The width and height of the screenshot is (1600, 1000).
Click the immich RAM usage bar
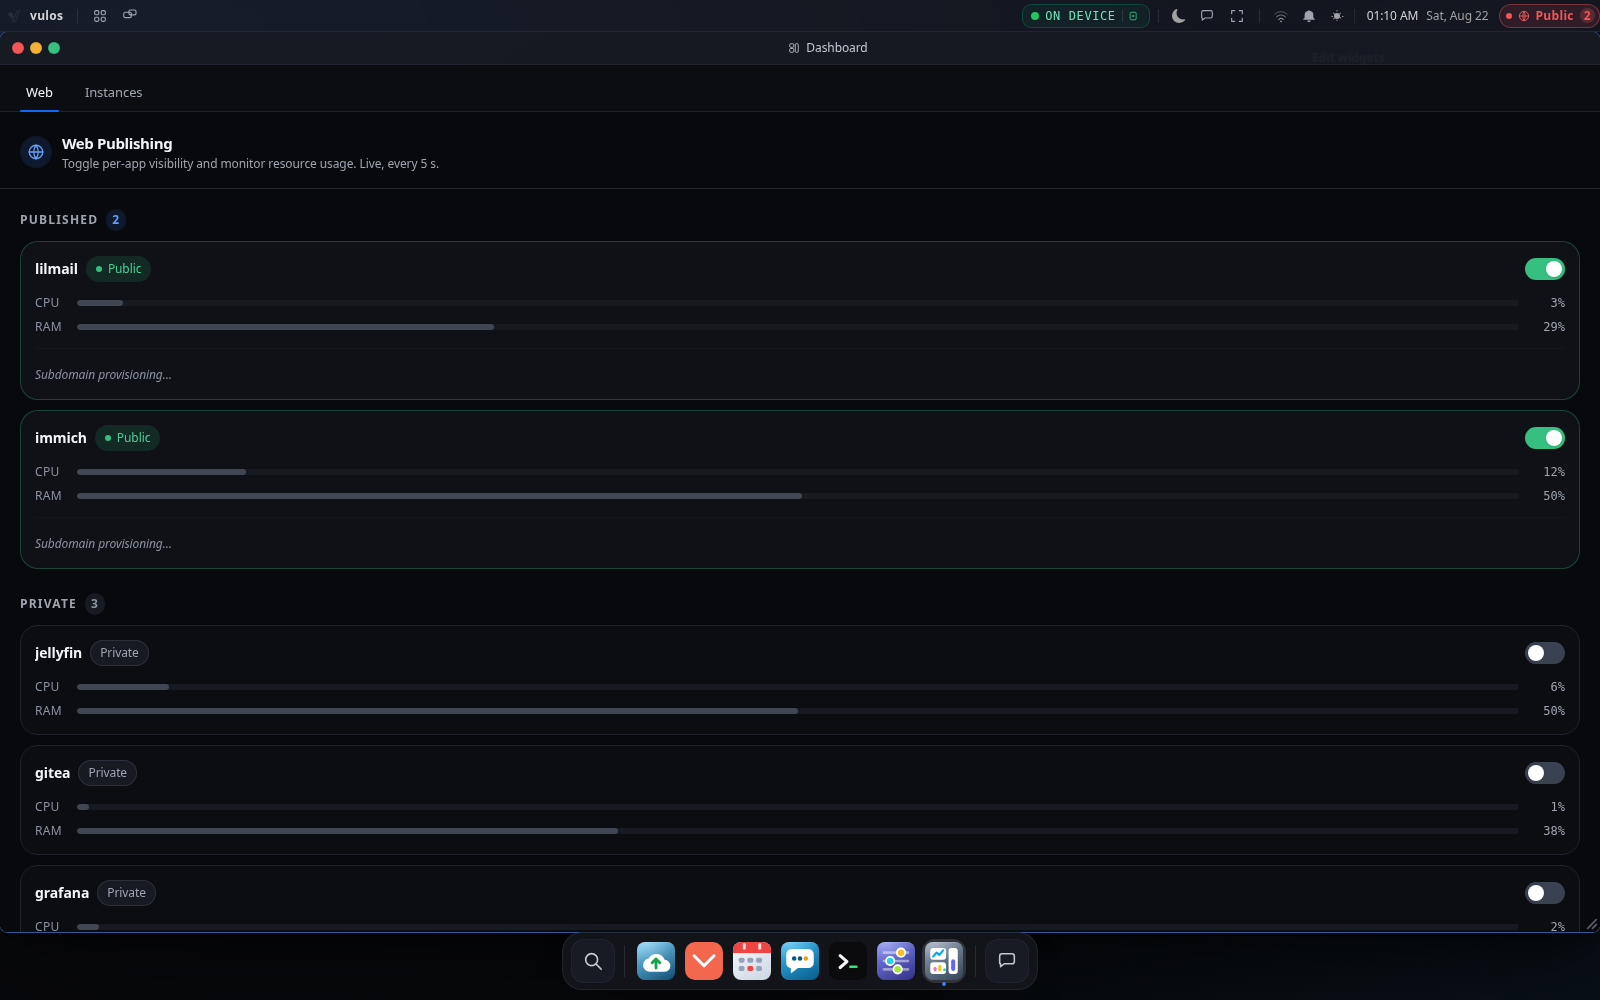point(798,496)
